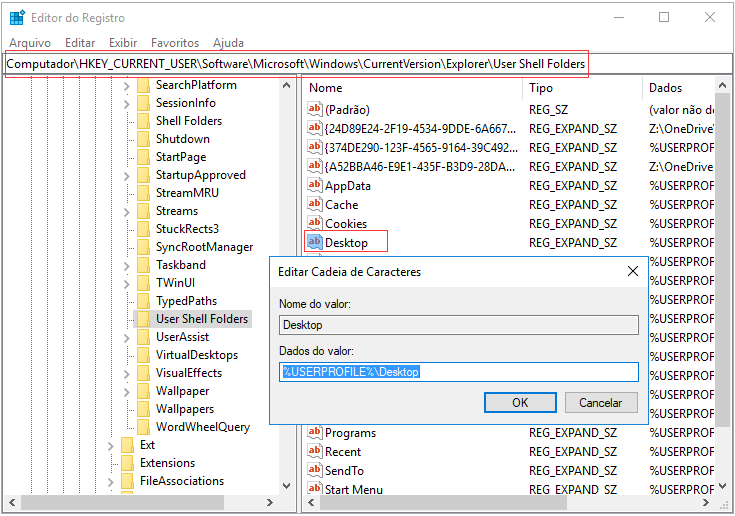Expand the Ext key in tree

(x=111, y=445)
